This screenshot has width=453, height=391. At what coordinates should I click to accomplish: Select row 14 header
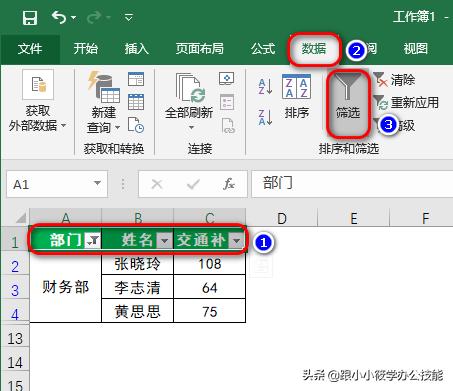pos(15,359)
